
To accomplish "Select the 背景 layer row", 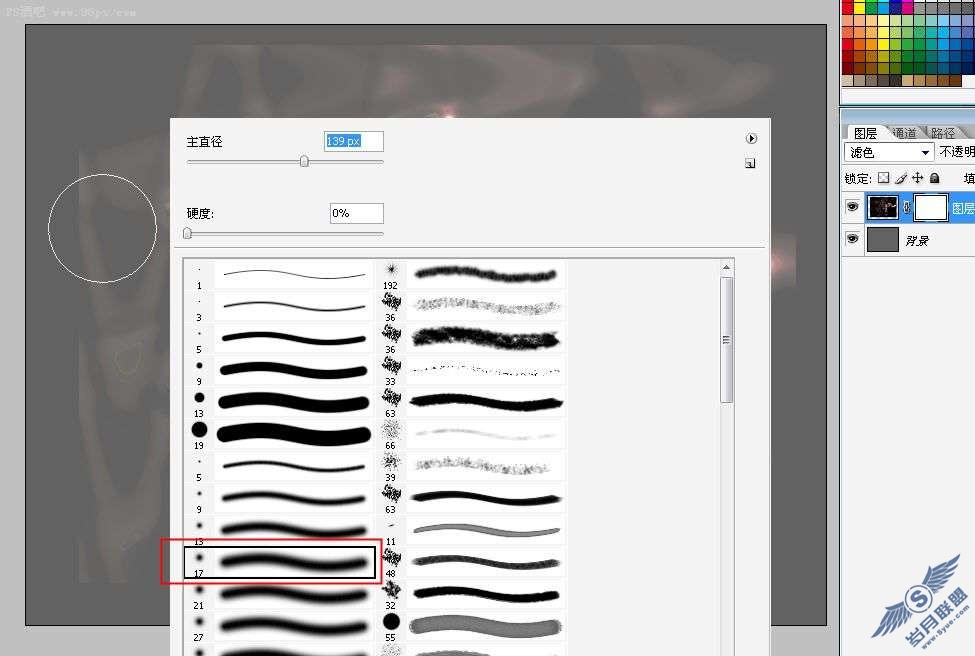I will (908, 239).
